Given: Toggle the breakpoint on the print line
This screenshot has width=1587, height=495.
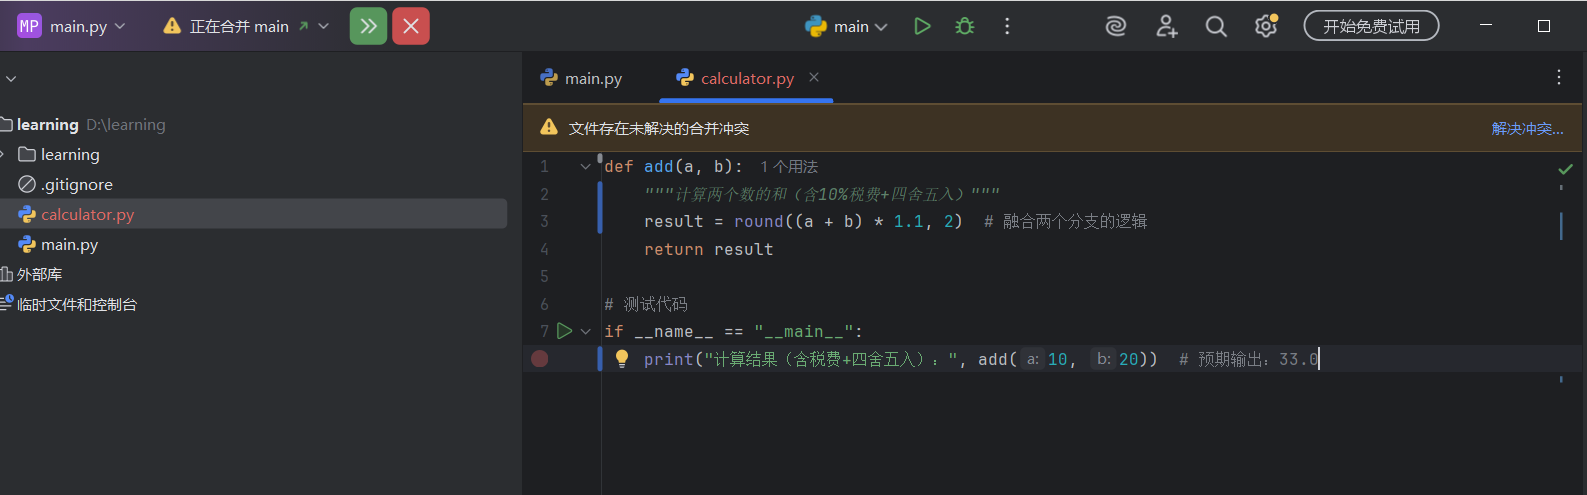Looking at the screenshot, I should (540, 359).
